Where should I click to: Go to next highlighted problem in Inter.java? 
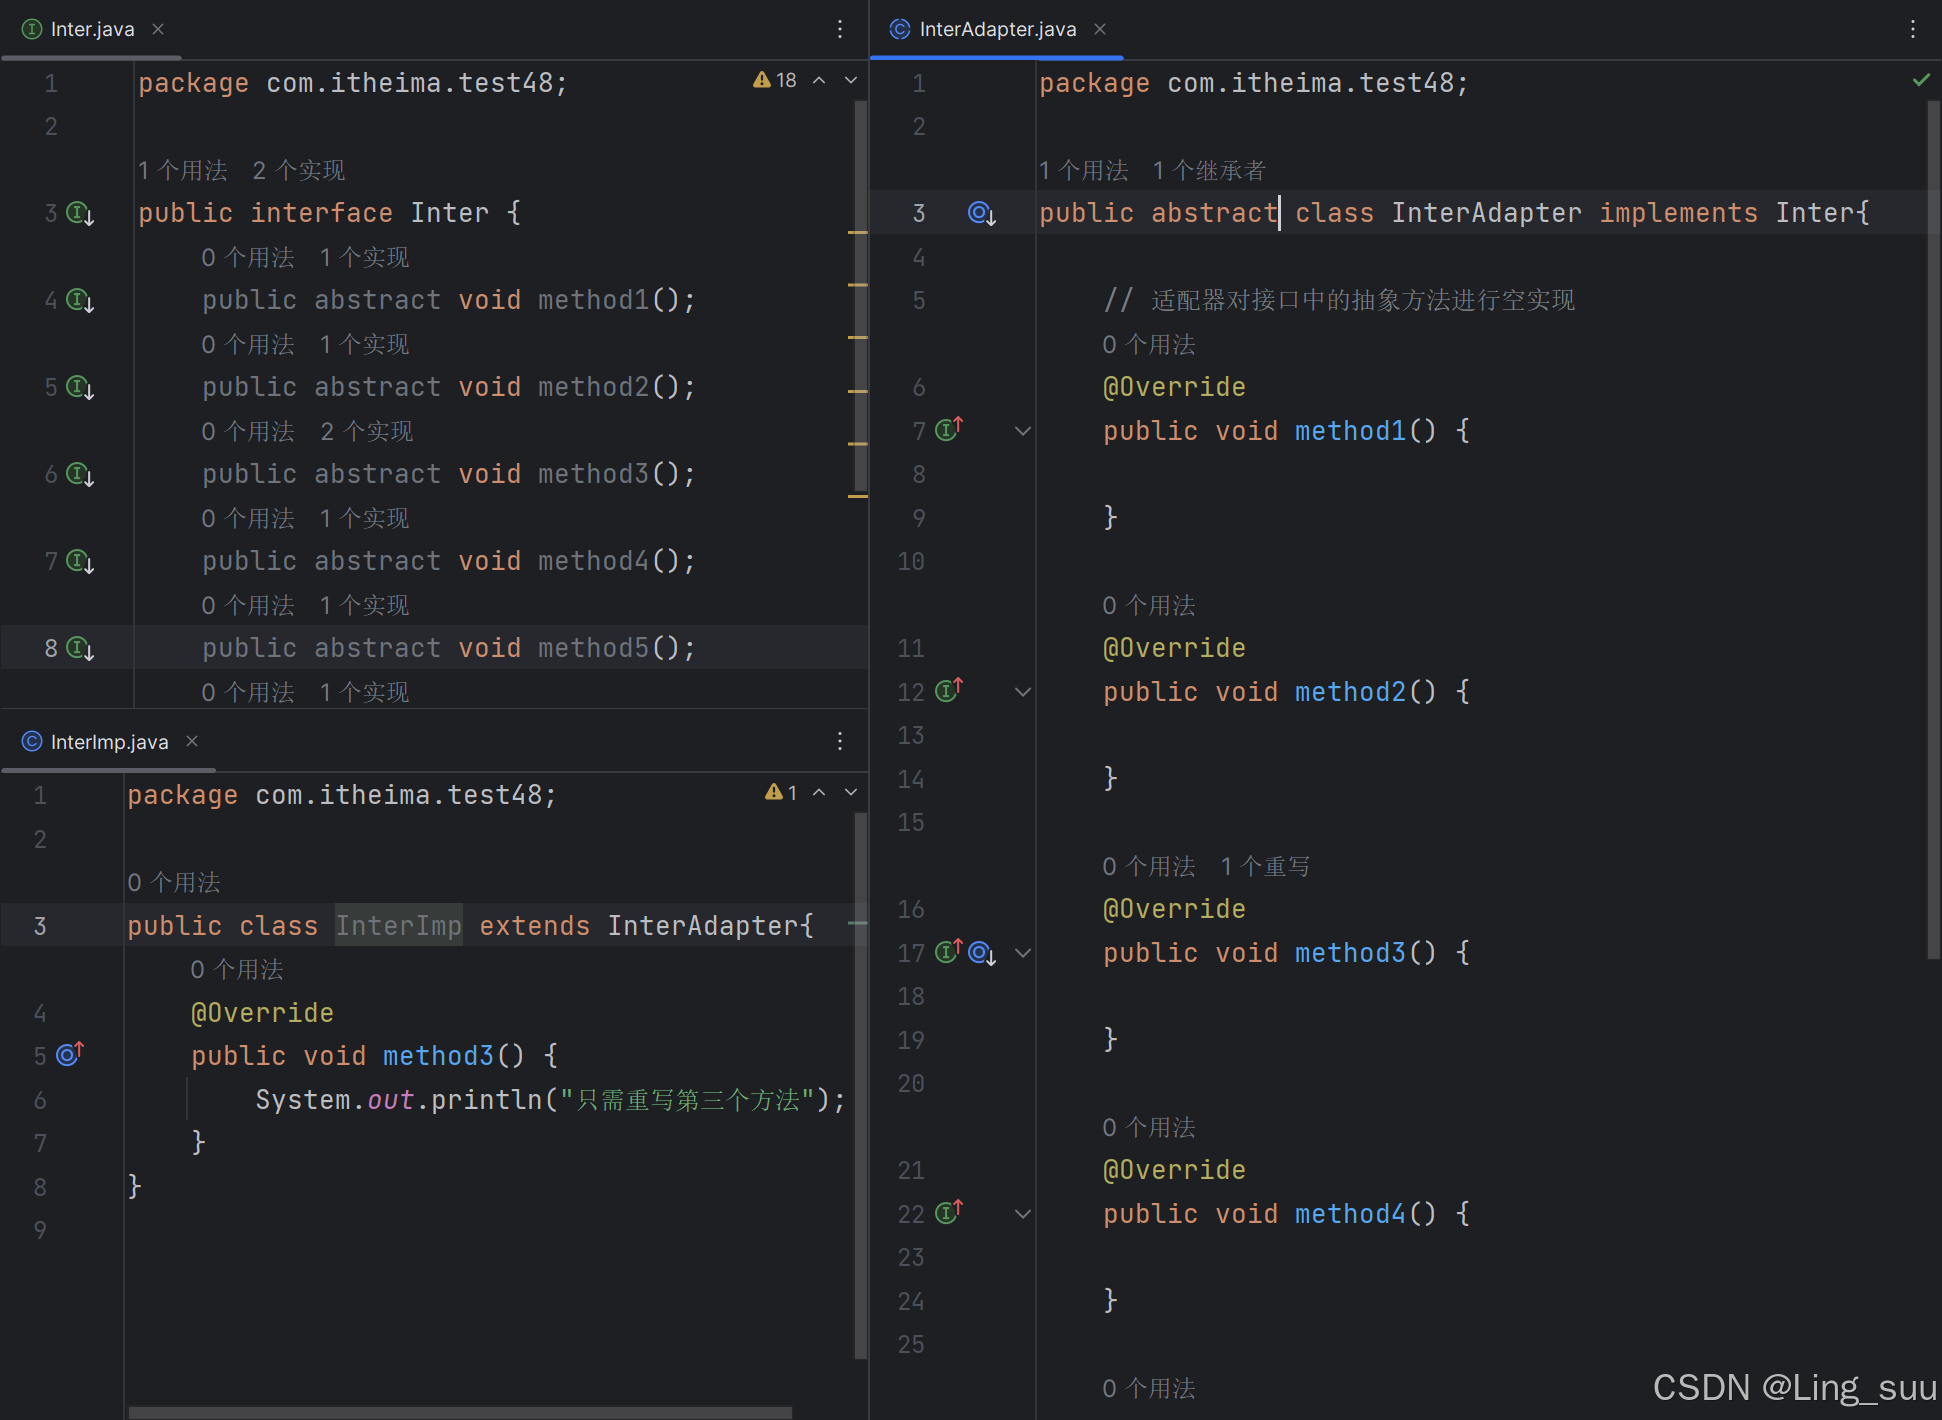(x=851, y=80)
